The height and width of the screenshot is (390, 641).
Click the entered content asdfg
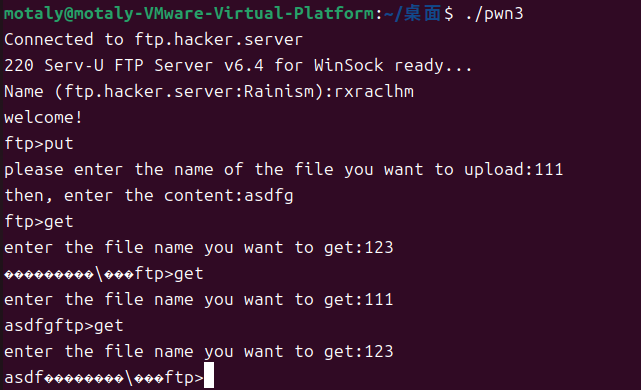point(269,196)
